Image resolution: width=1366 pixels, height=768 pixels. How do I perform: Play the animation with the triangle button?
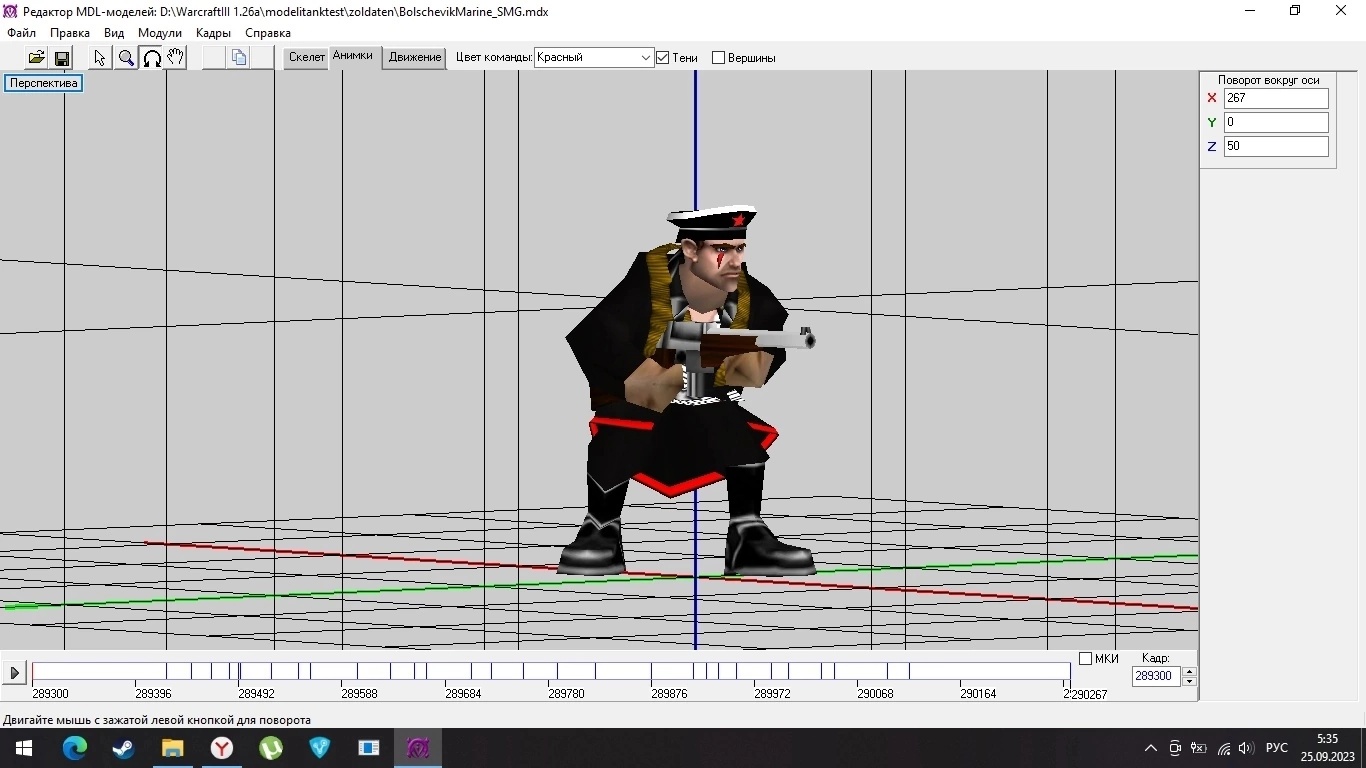coord(14,673)
